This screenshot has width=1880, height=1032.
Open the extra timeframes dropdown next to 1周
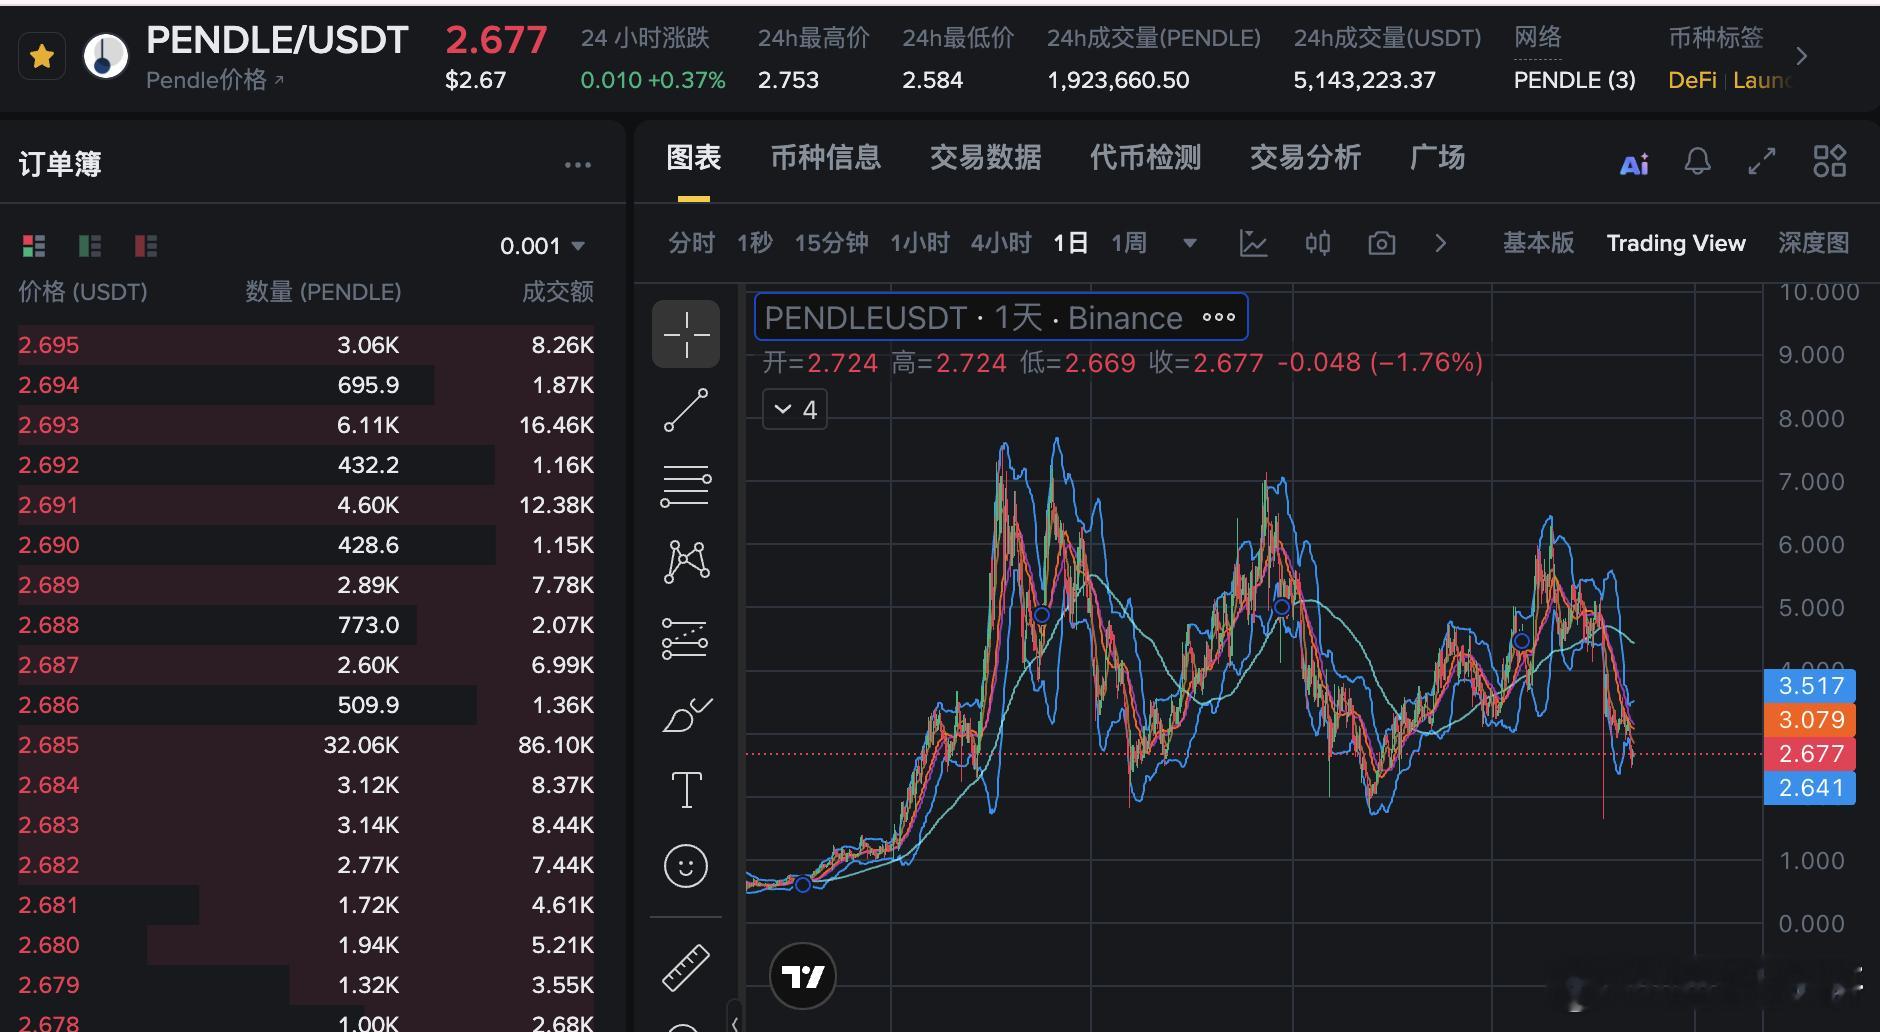pyautogui.click(x=1188, y=242)
